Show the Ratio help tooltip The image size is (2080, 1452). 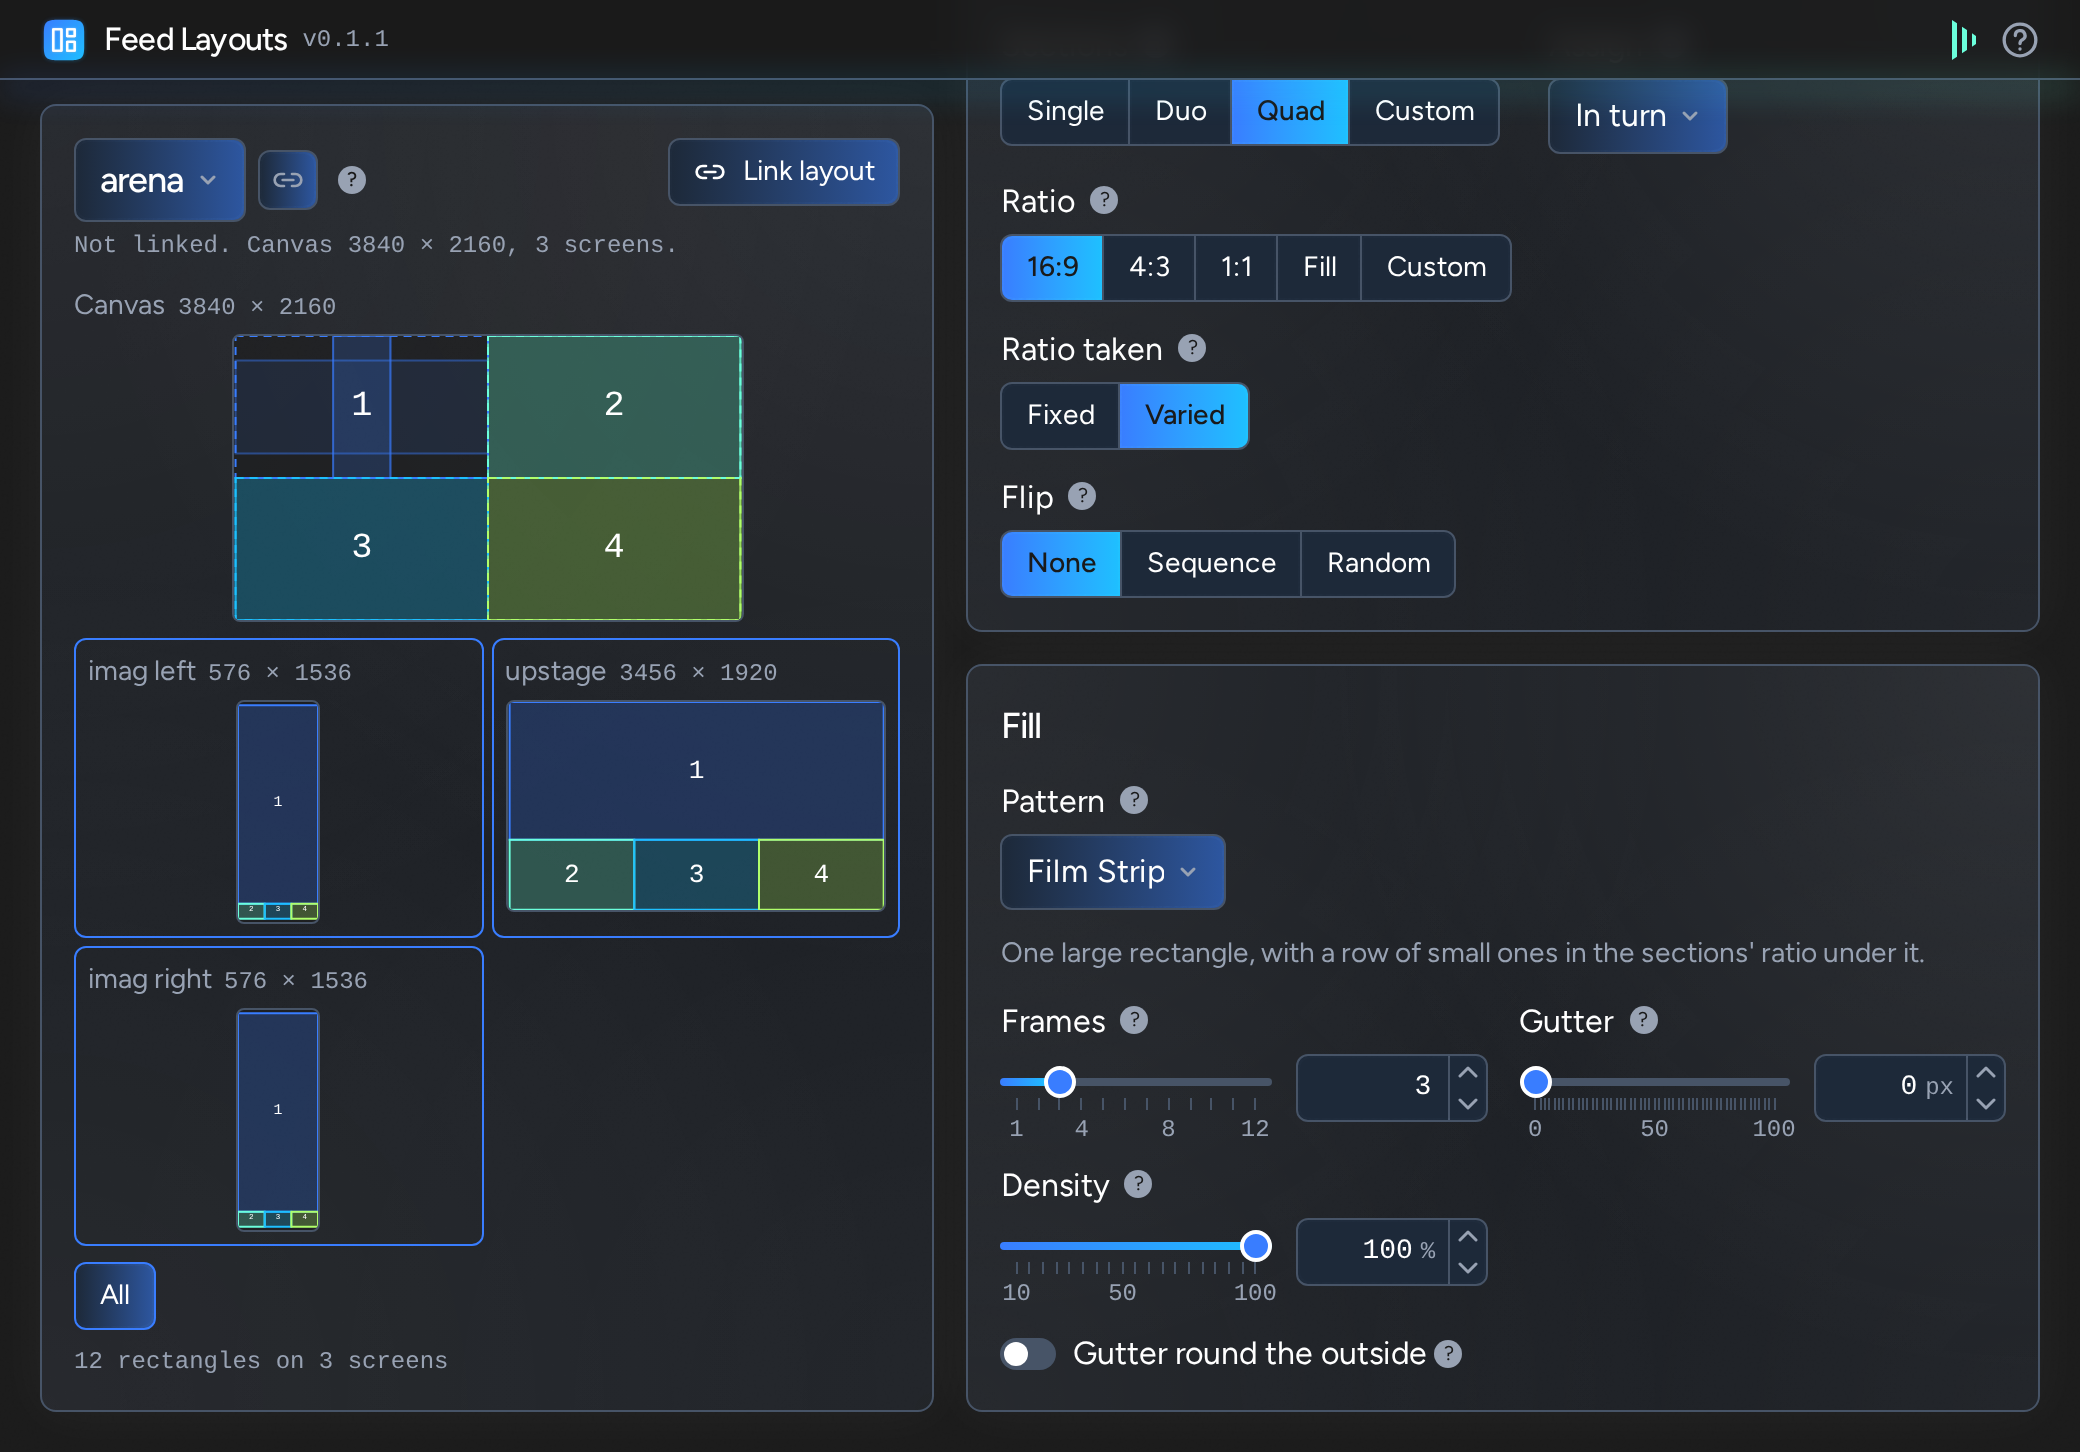point(1104,200)
